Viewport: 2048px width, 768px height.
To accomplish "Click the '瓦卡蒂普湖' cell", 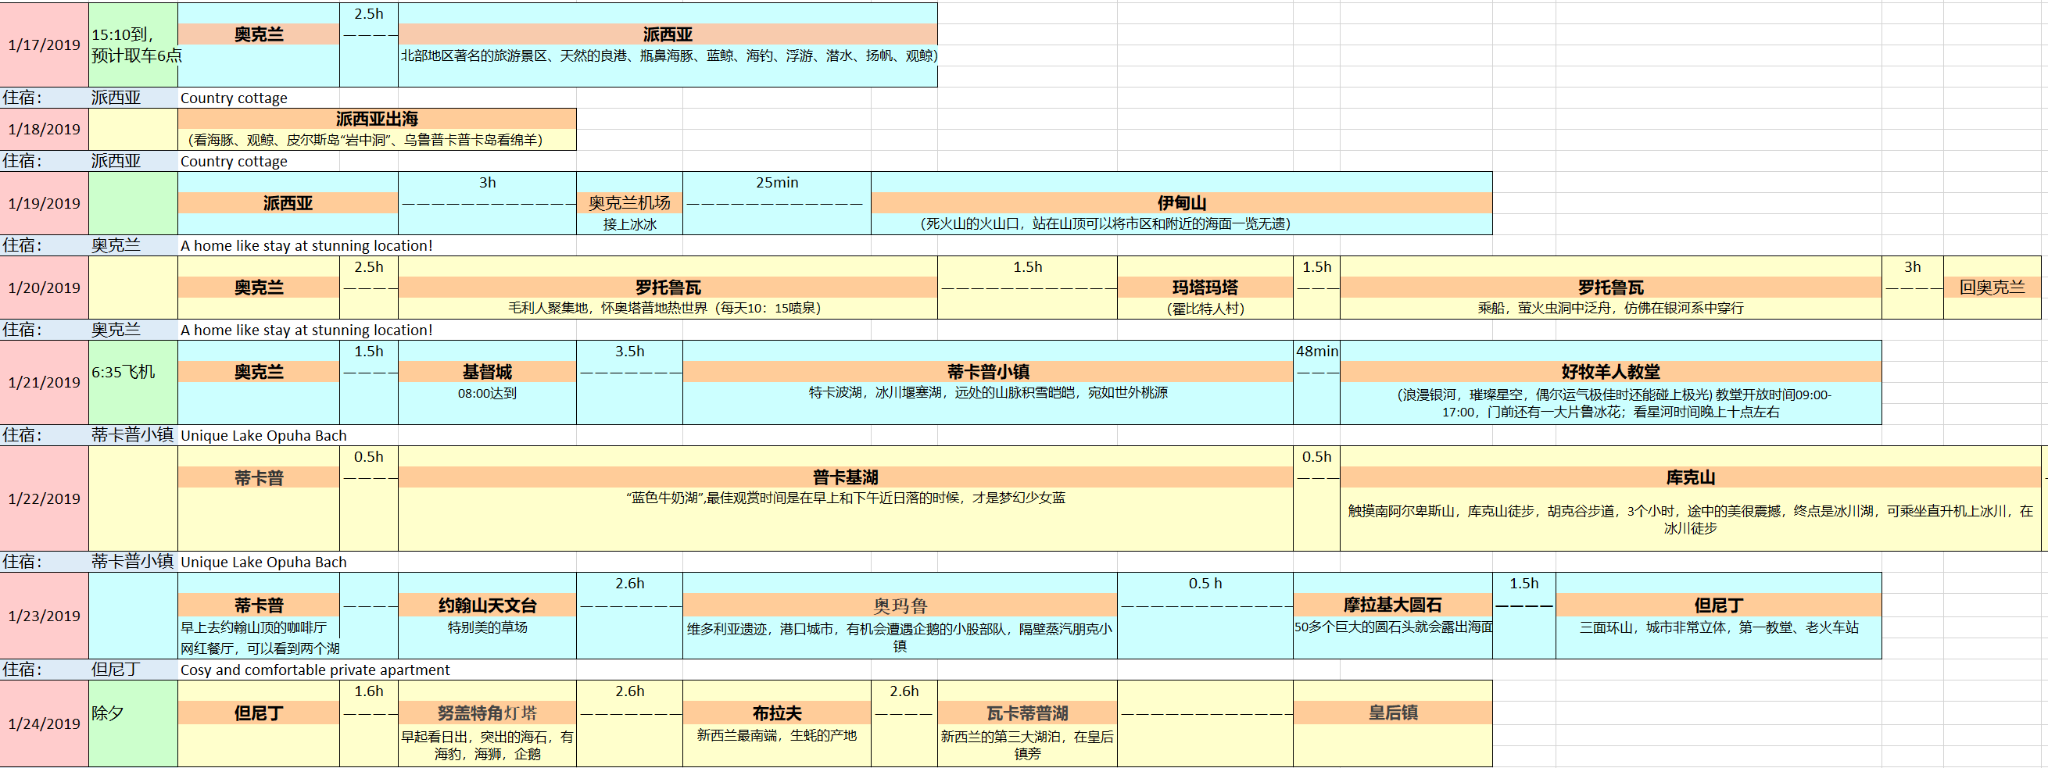I will 1027,713.
